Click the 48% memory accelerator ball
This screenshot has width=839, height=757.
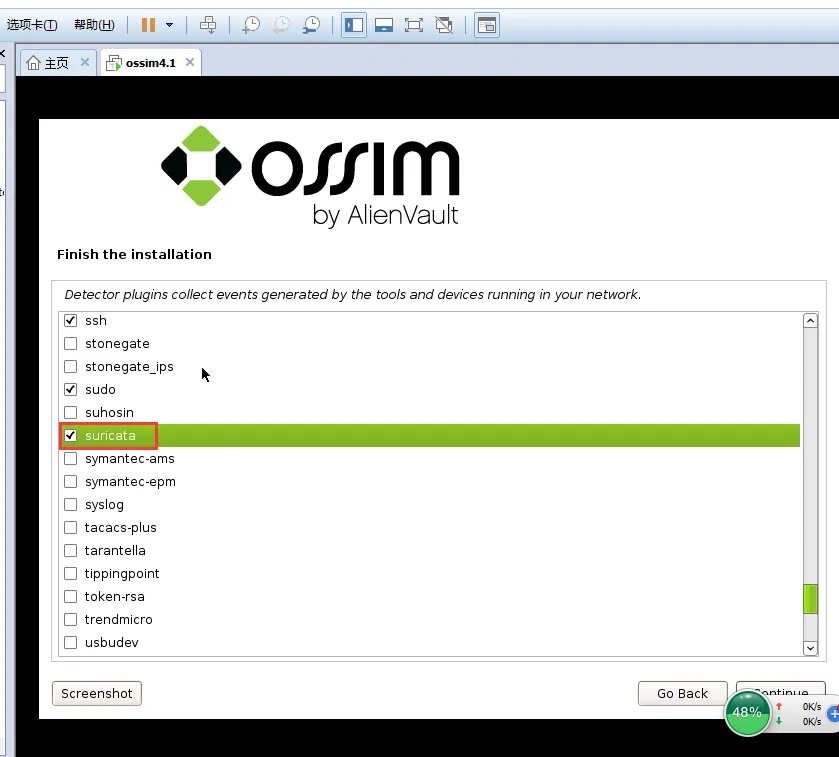point(747,713)
